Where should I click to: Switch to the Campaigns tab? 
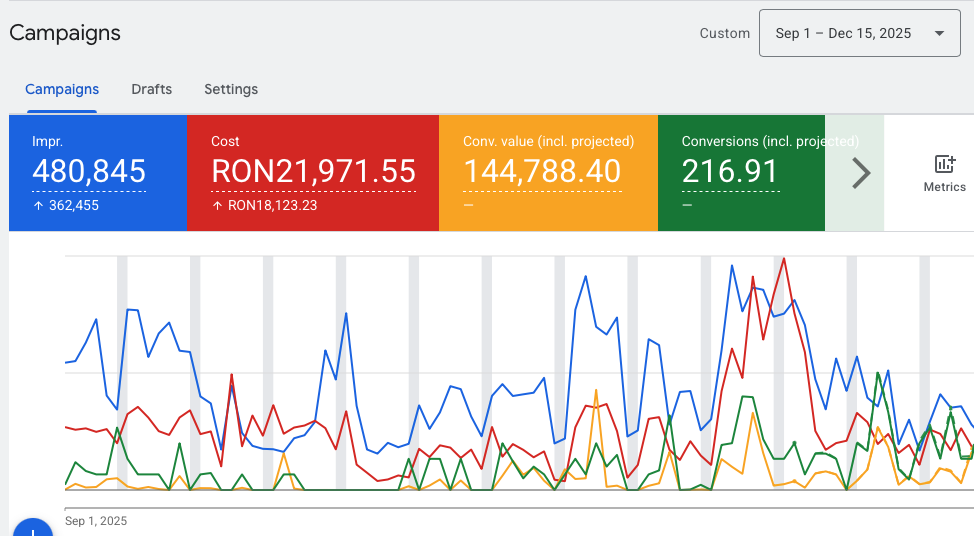pyautogui.click(x=62, y=89)
